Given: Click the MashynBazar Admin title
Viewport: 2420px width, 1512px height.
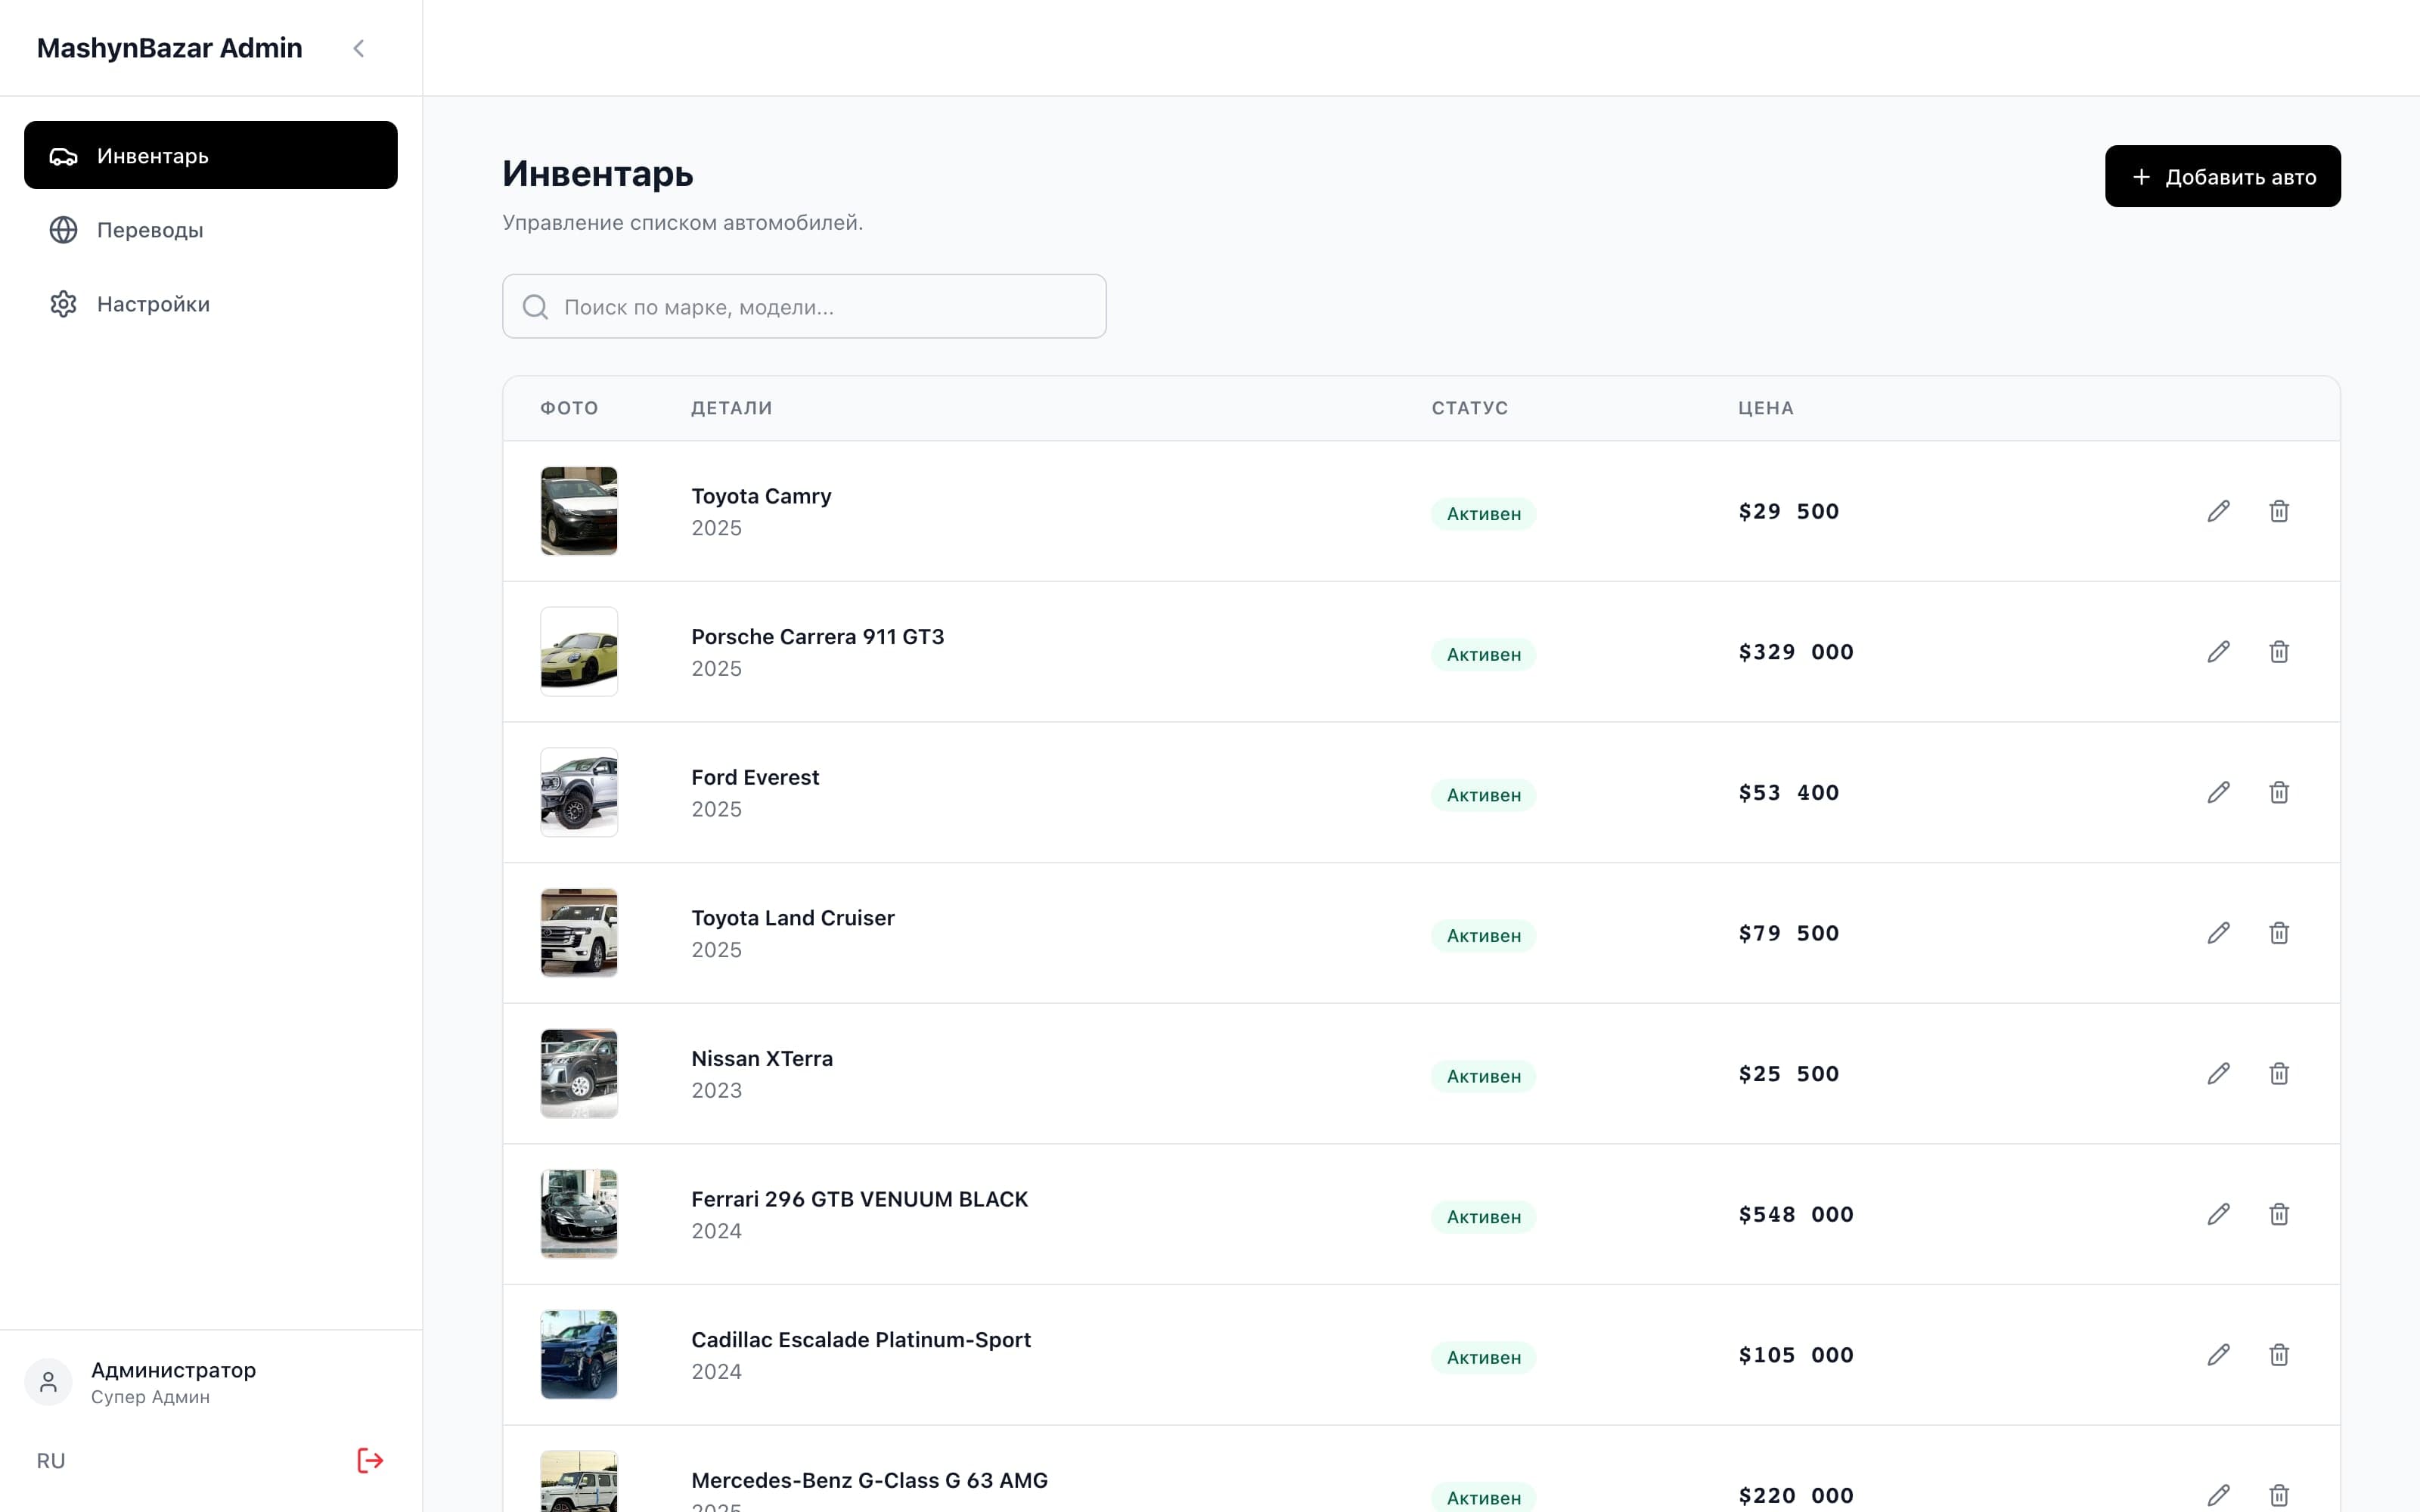Looking at the screenshot, I should tap(169, 48).
